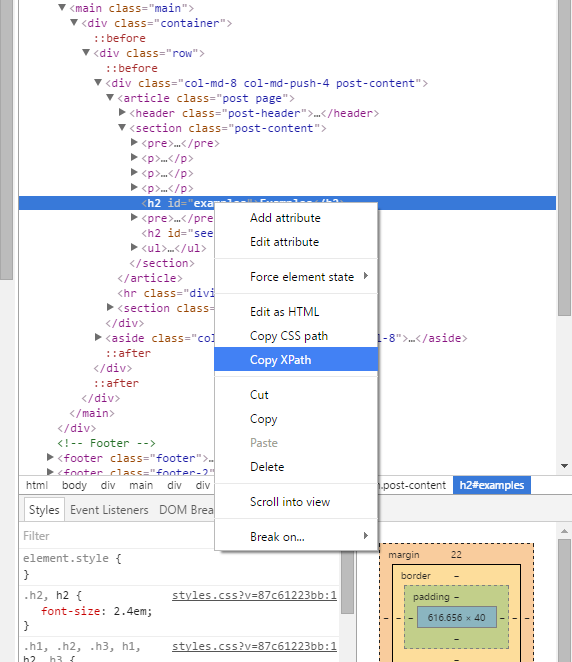Open Break on... submenu

click(296, 537)
